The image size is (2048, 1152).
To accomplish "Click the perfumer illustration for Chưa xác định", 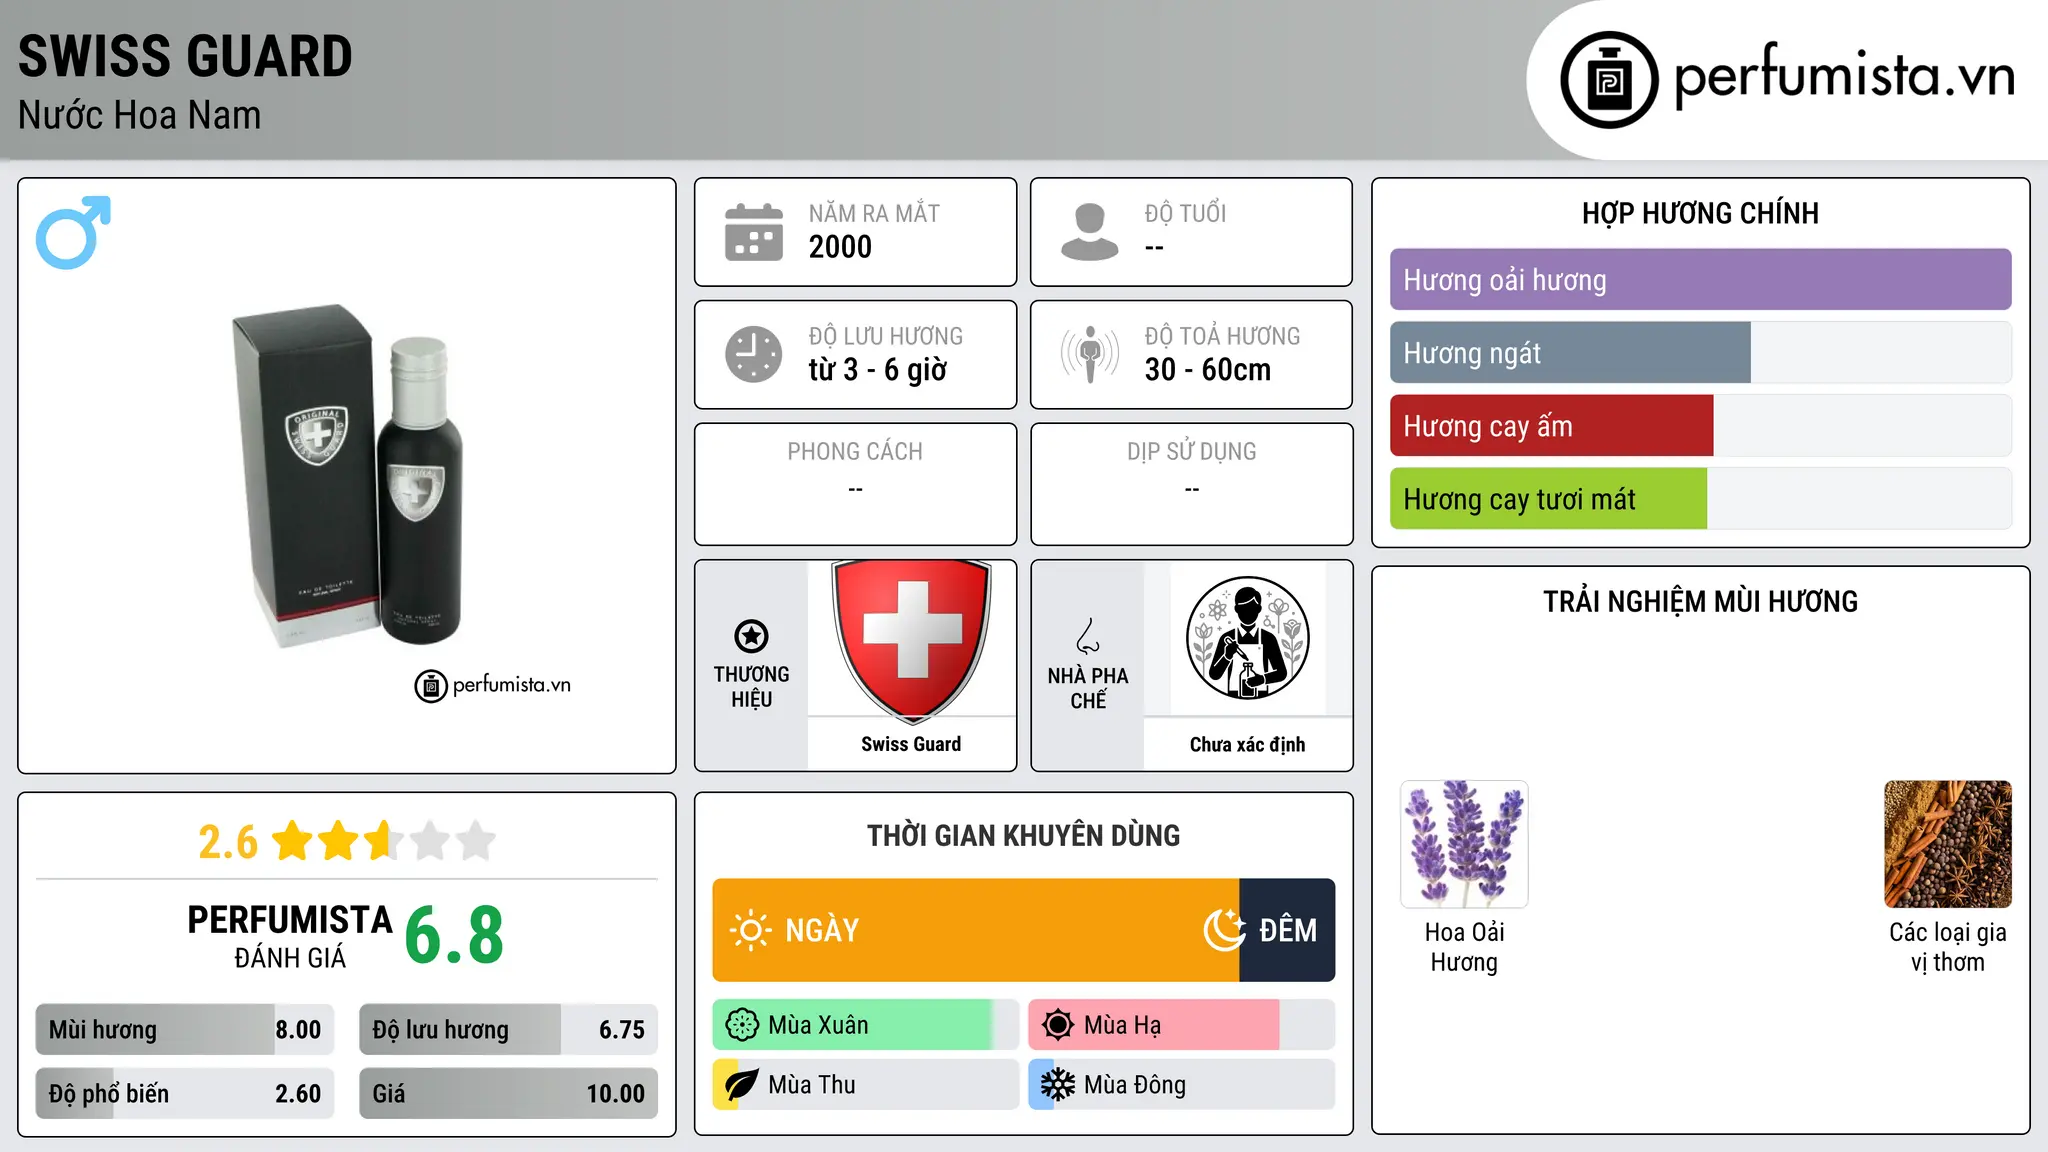I will [x=1248, y=638].
